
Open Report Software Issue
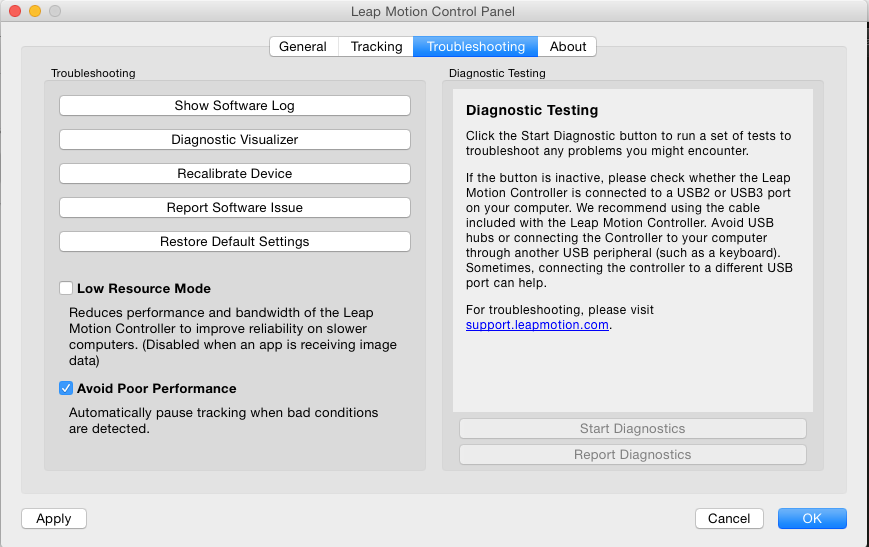(x=235, y=208)
